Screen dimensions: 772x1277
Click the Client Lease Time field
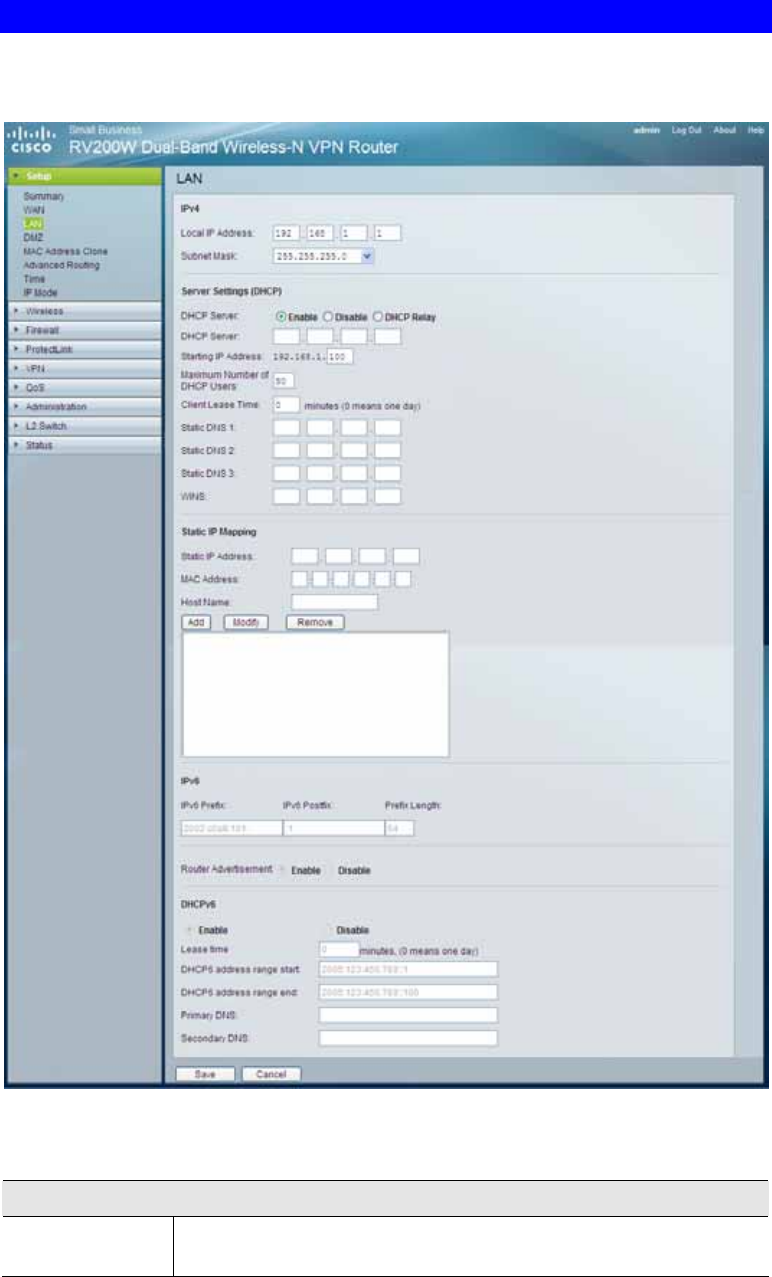[285, 405]
